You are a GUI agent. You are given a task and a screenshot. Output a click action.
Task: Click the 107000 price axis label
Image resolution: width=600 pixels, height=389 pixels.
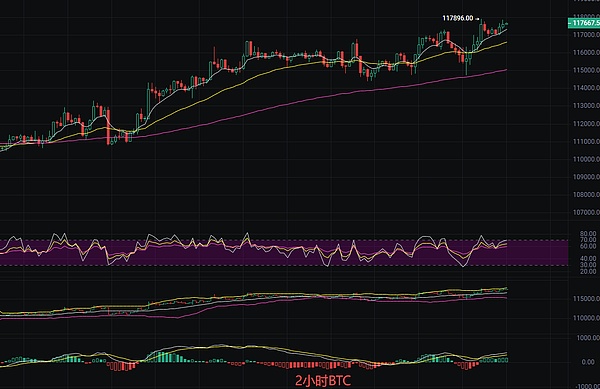[x=586, y=212]
